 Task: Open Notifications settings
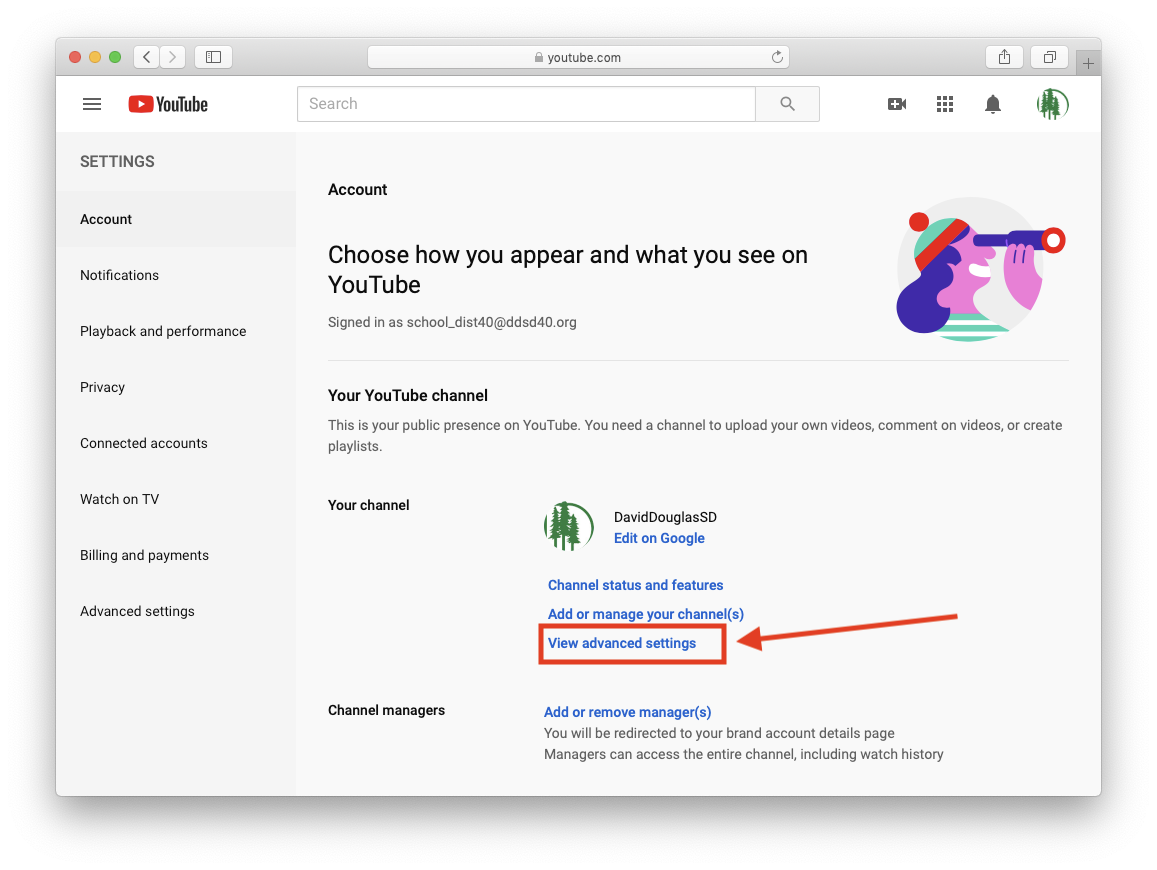click(176, 275)
